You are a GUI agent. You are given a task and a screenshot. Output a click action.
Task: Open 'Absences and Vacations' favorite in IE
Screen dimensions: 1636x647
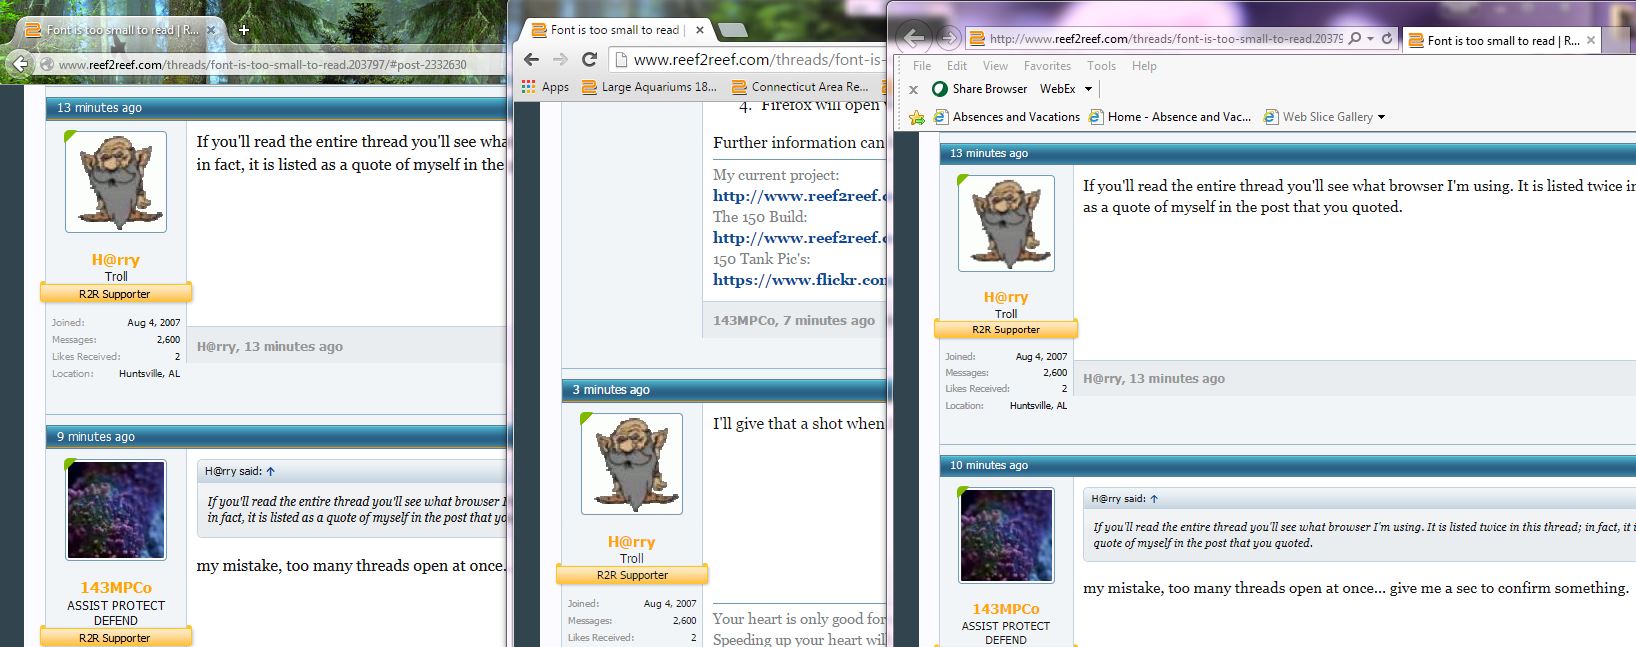pos(1007,117)
